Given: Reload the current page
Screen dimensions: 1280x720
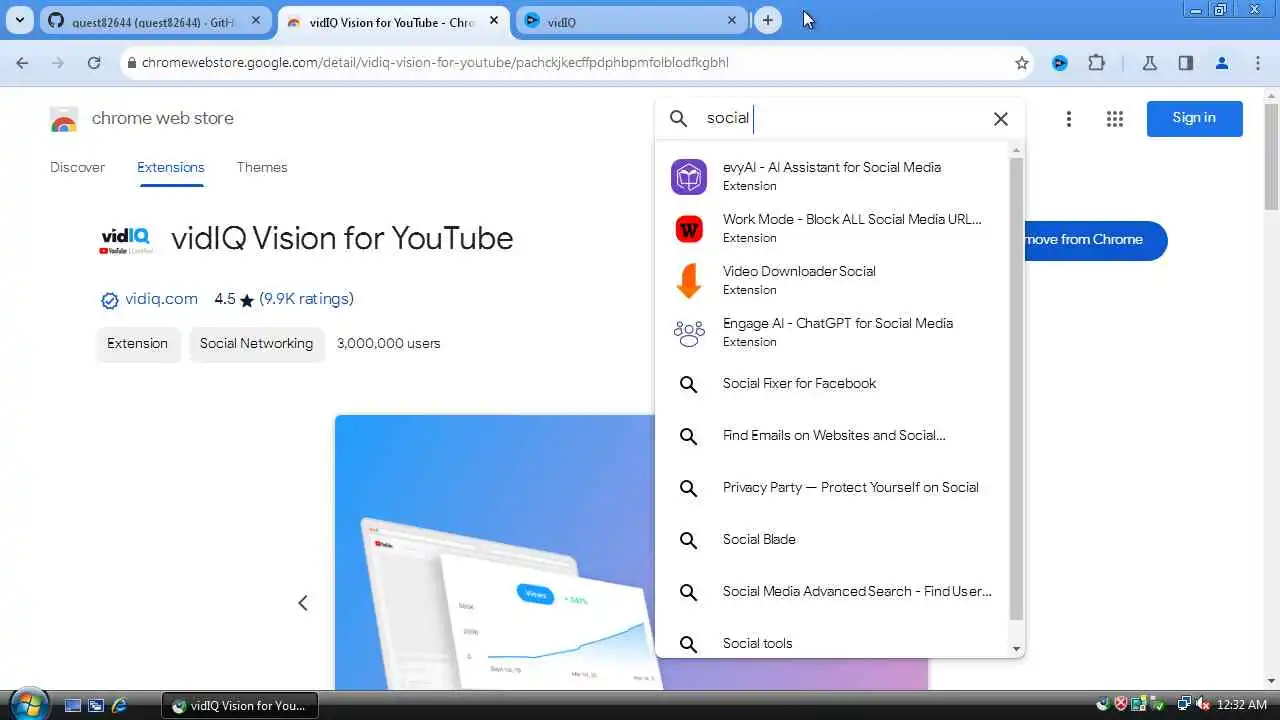Looking at the screenshot, I should (94, 63).
